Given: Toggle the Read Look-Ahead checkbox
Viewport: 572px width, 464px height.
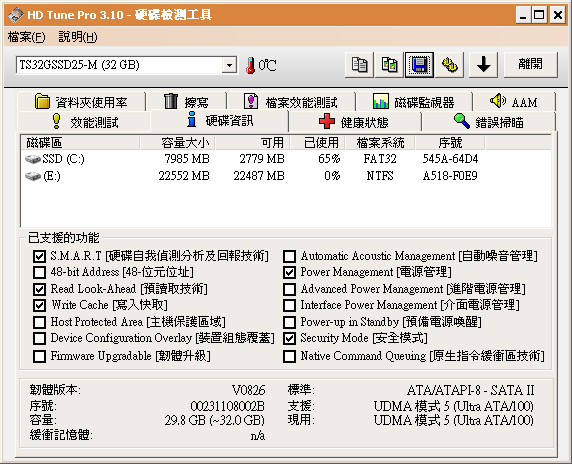Looking at the screenshot, I should click(x=39, y=289).
